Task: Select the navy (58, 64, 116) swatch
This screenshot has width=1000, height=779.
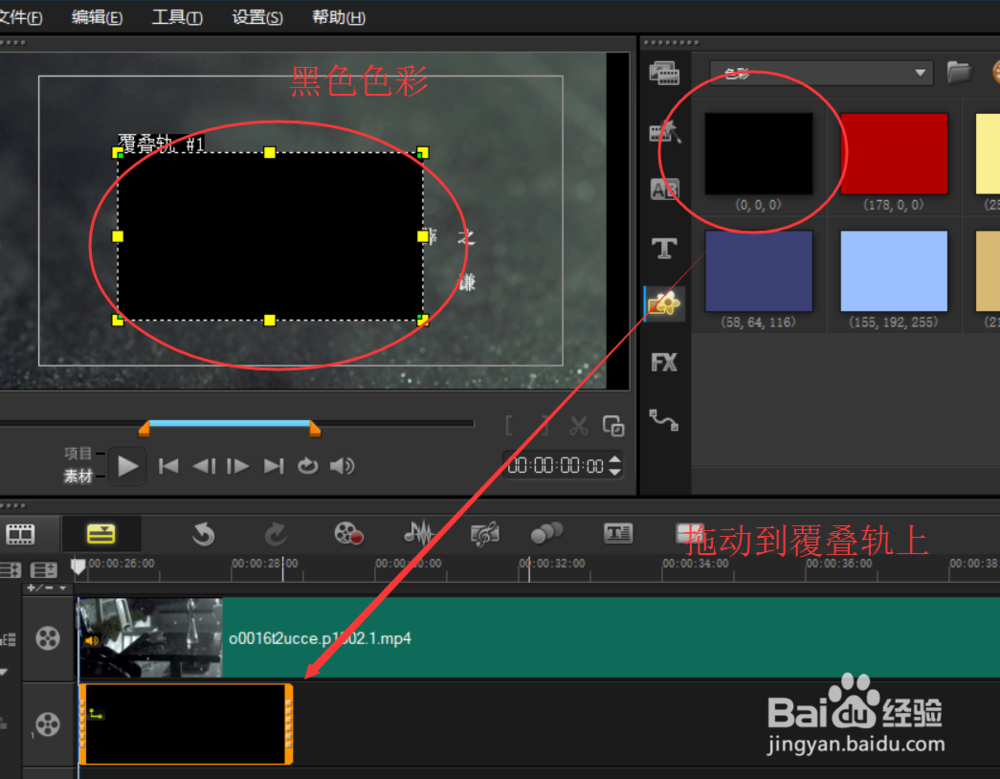Action: coord(758,271)
